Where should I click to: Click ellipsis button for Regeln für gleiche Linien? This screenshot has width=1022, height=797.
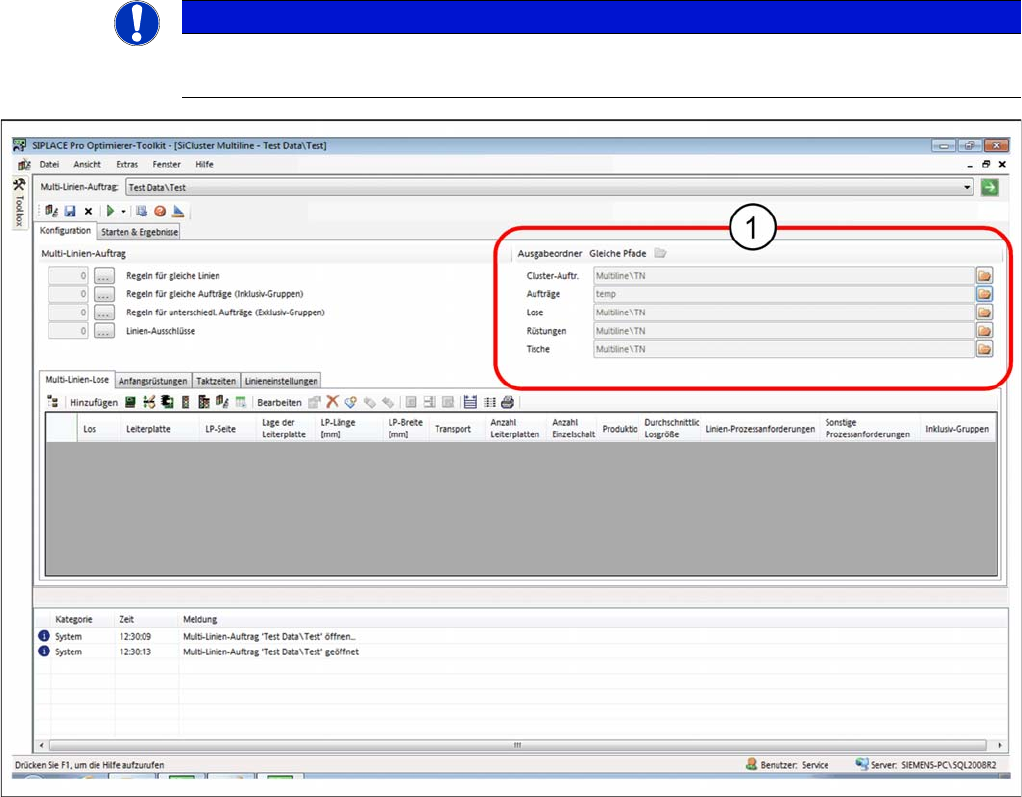(104, 275)
